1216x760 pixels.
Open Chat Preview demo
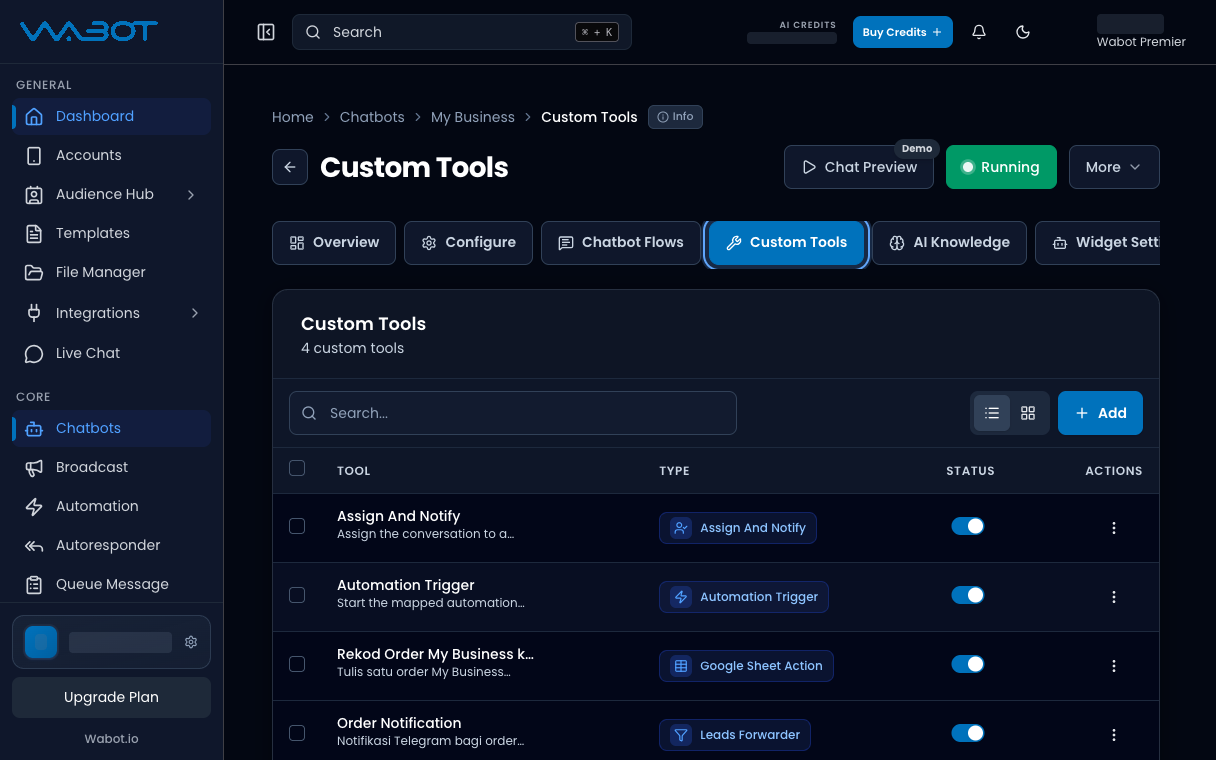[x=859, y=167]
